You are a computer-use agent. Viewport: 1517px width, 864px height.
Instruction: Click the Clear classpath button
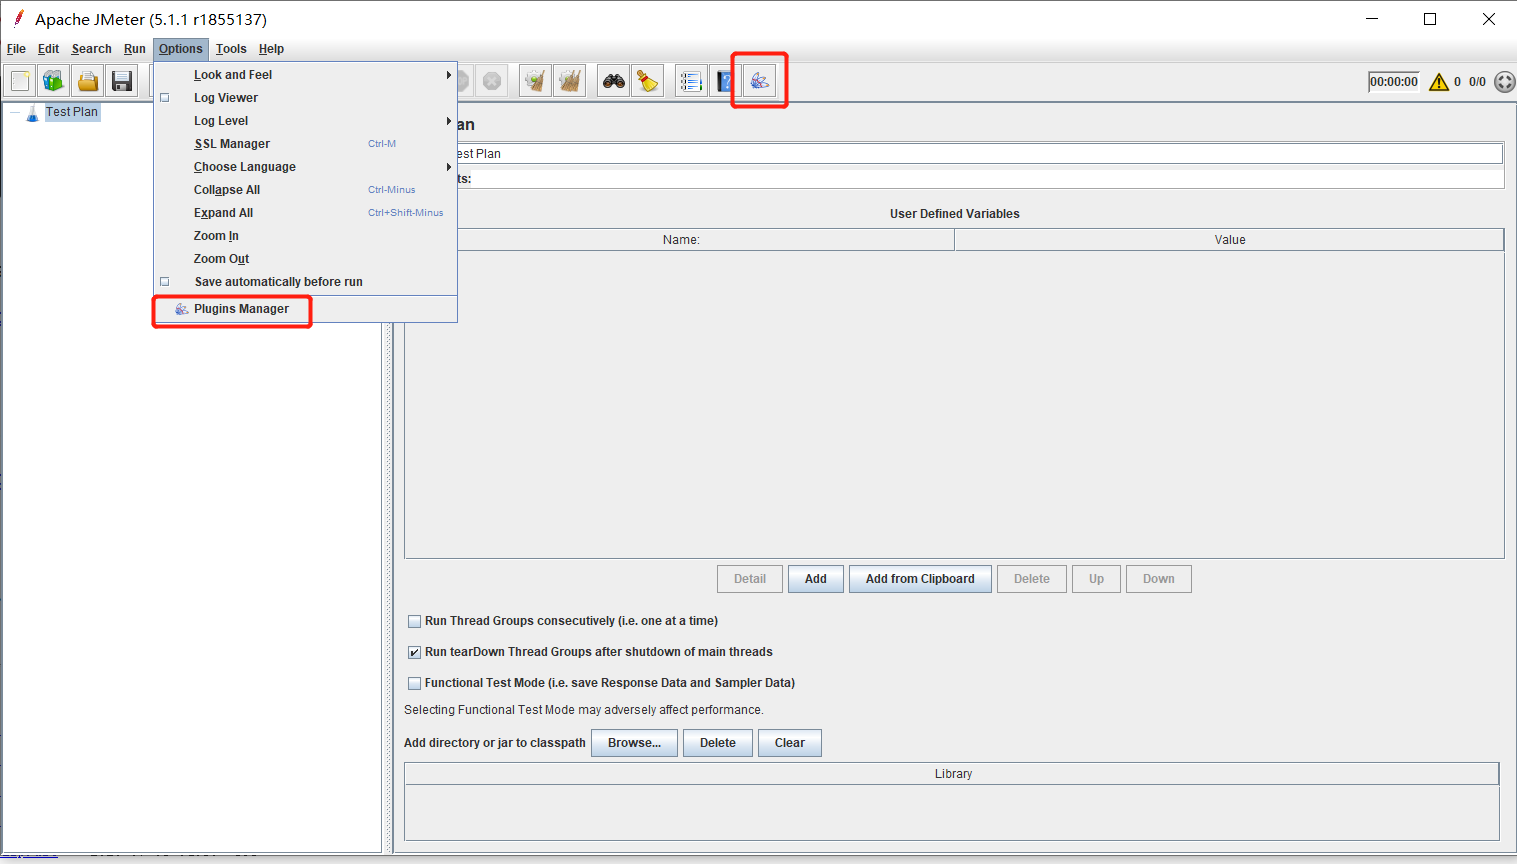pos(790,743)
